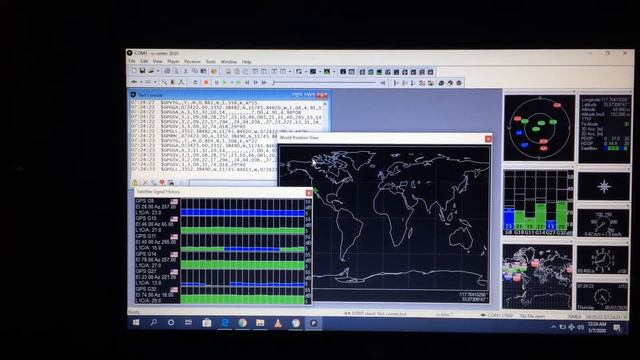The width and height of the screenshot is (640, 360).
Task: Click the New file toolbar icon
Action: point(134,71)
